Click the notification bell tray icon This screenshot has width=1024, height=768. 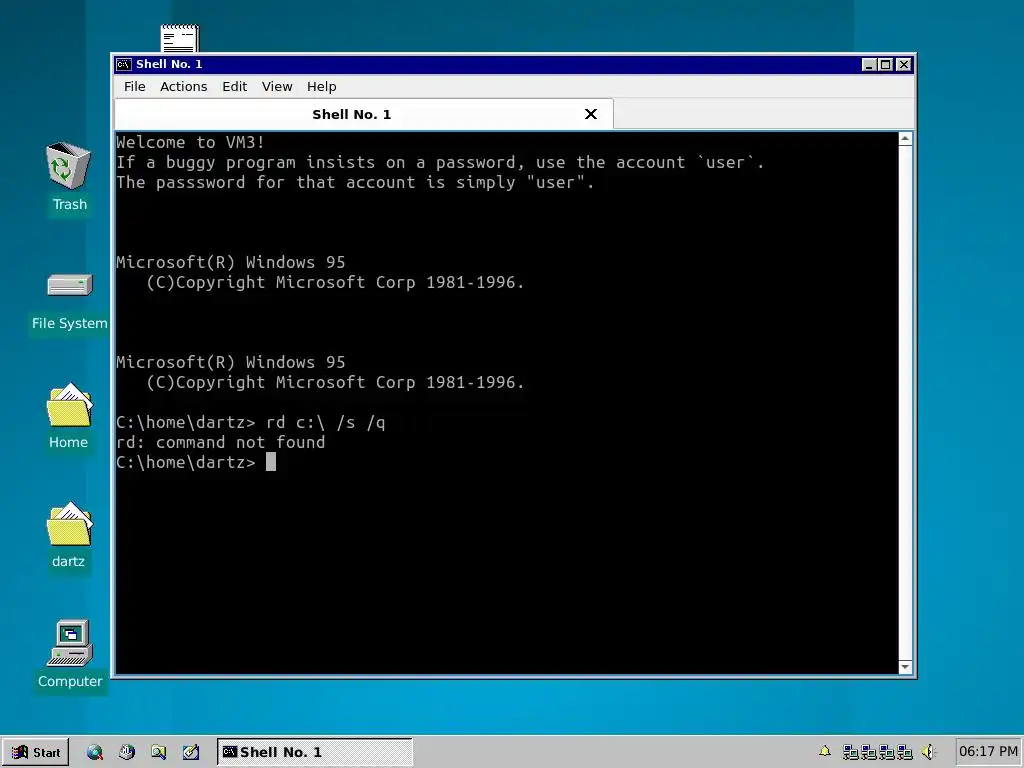click(825, 752)
